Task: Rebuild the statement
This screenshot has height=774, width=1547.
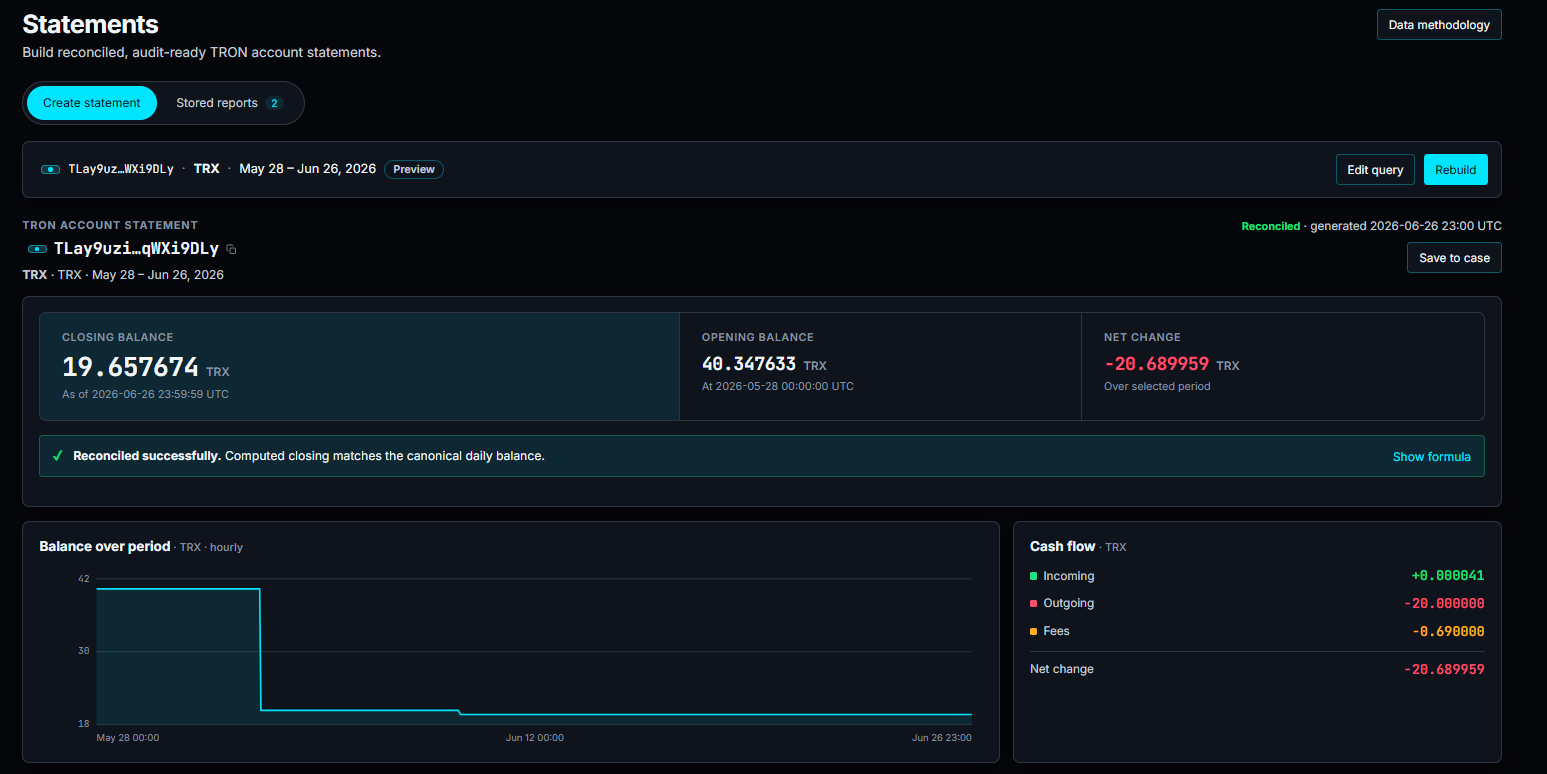Action: point(1455,169)
